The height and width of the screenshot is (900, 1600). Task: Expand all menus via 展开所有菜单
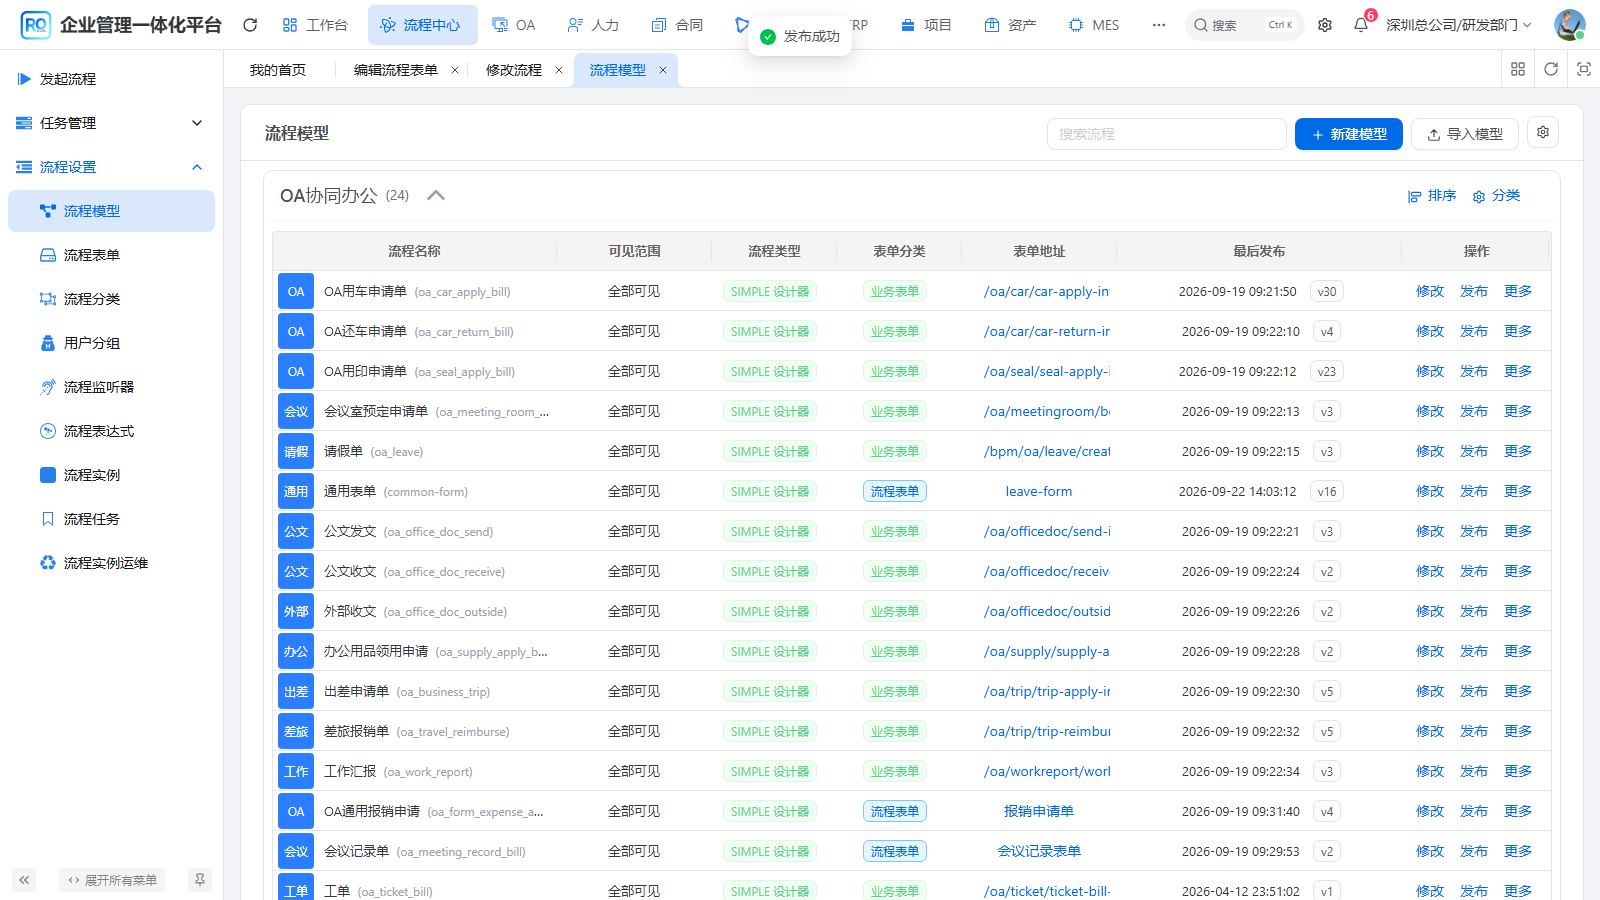click(x=112, y=880)
